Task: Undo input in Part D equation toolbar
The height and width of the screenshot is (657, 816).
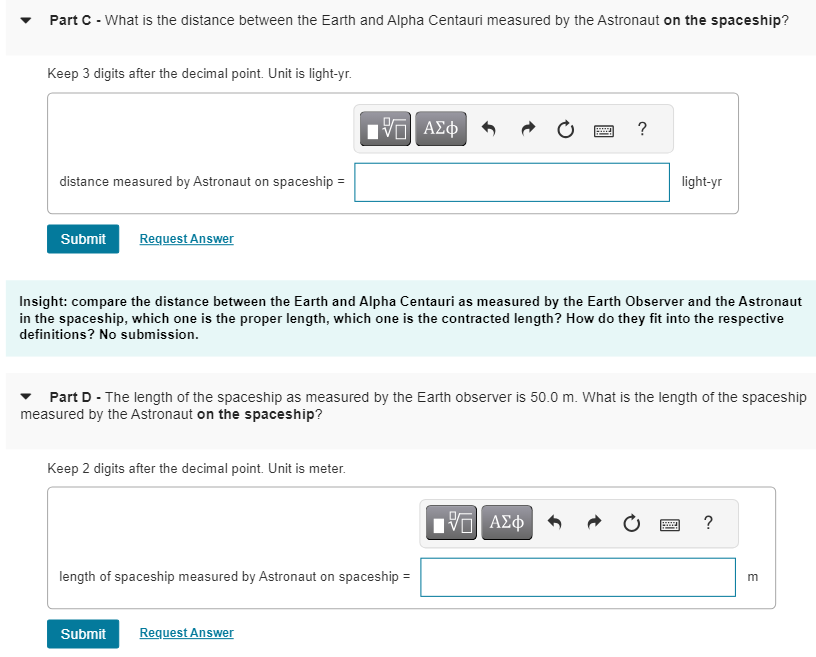Action: coord(555,522)
